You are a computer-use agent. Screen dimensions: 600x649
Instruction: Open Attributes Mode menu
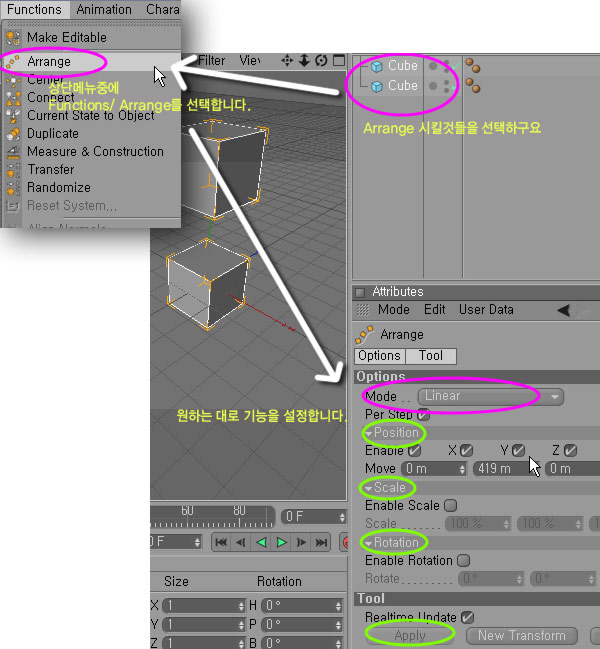click(x=394, y=310)
